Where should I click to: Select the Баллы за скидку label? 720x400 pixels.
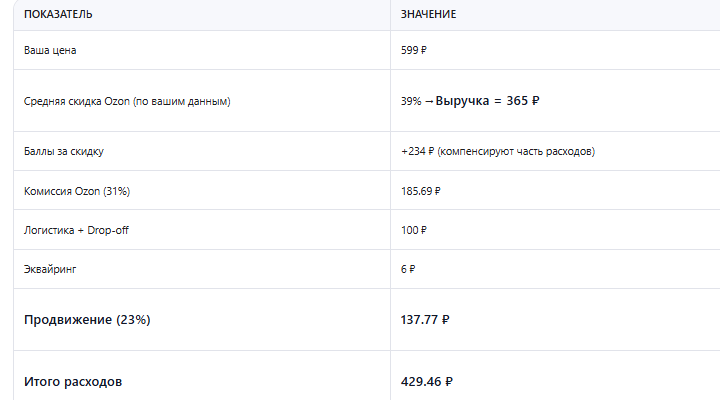tap(64, 151)
